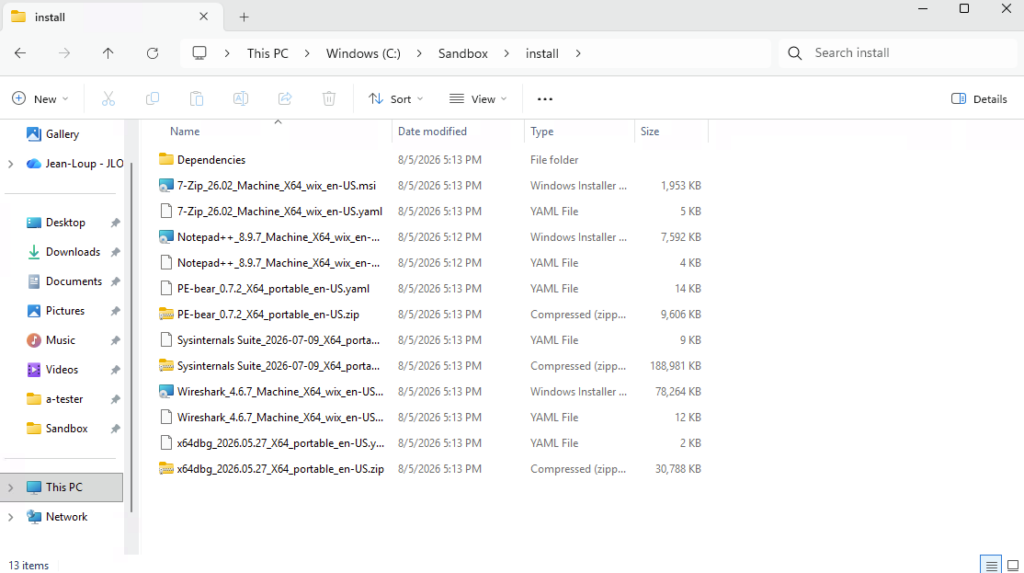Click the Rename icon in toolbar
Image resolution: width=1024 pixels, height=573 pixels.
pos(240,99)
